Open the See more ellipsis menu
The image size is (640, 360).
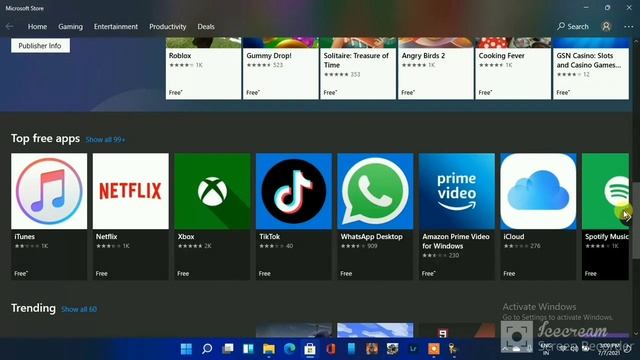click(x=629, y=27)
